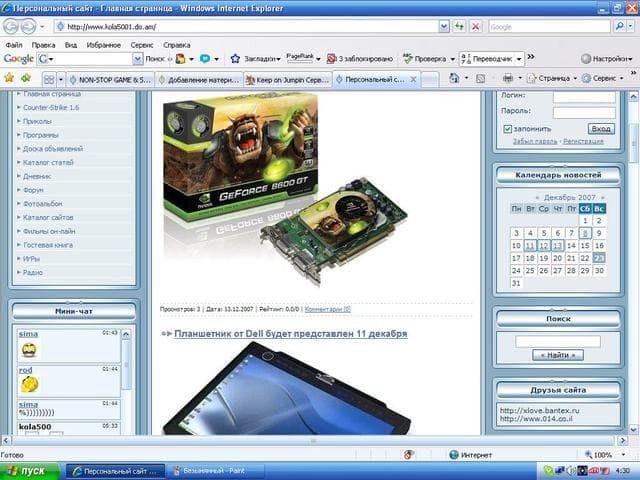Open the Файл menu
The image size is (640, 480).
[14, 45]
